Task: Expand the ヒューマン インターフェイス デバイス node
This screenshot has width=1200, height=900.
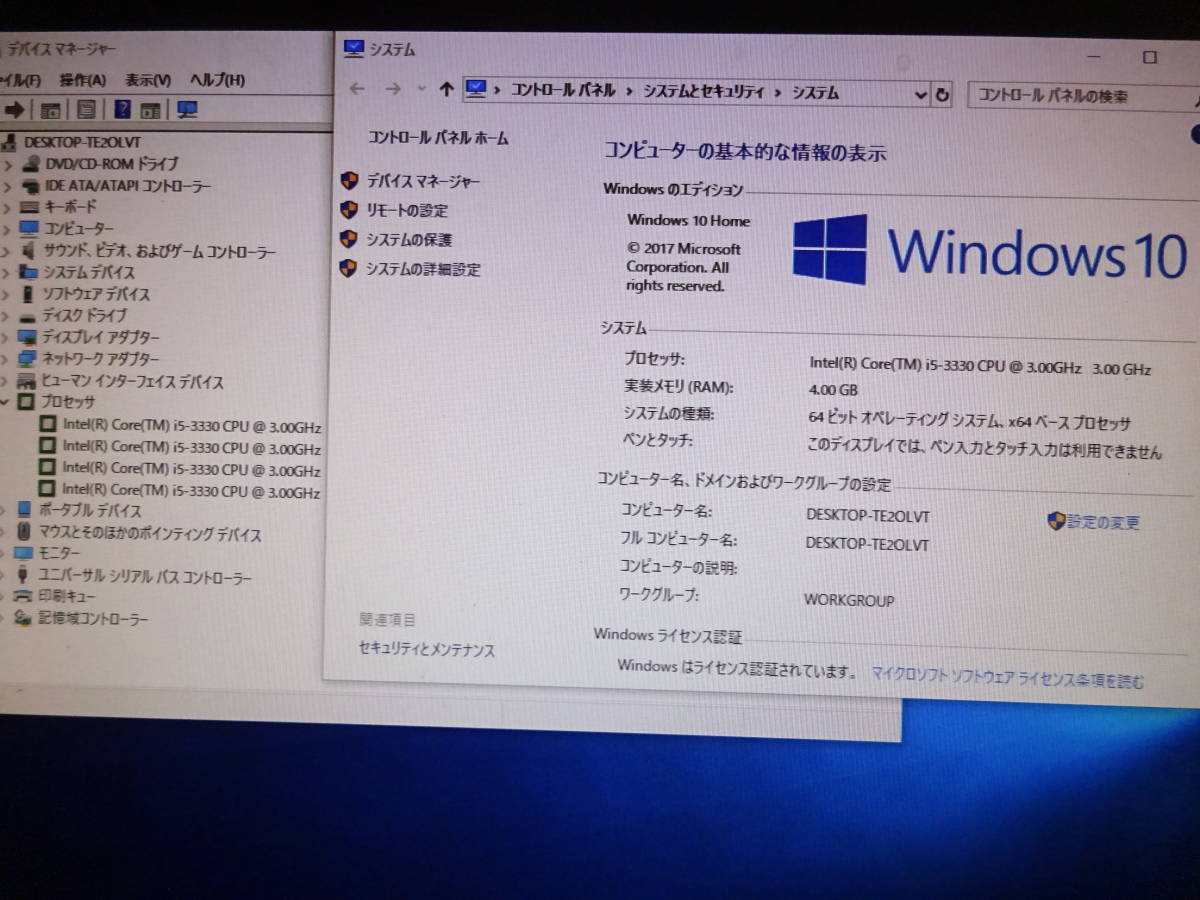Action: 6,381
